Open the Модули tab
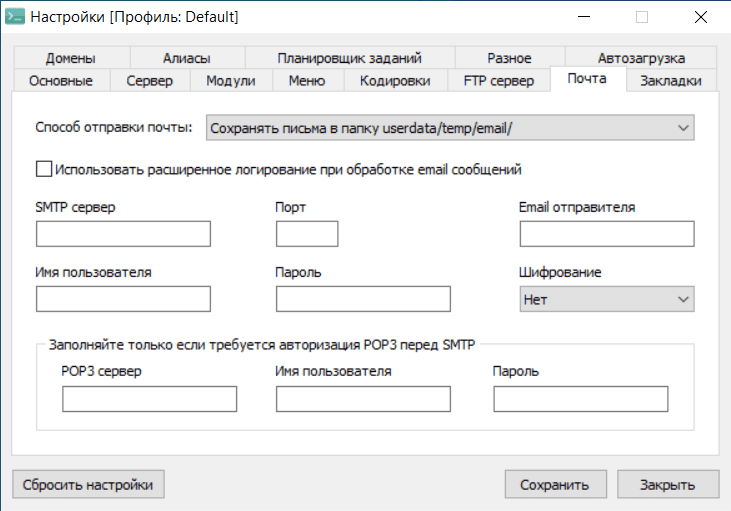 pyautogui.click(x=230, y=81)
